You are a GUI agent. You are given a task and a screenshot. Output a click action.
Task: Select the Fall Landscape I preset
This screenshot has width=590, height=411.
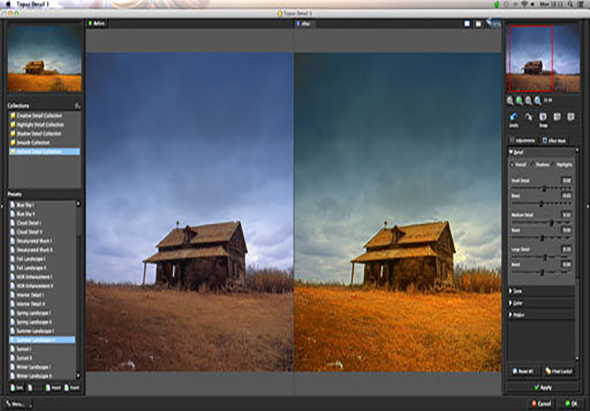(42, 259)
